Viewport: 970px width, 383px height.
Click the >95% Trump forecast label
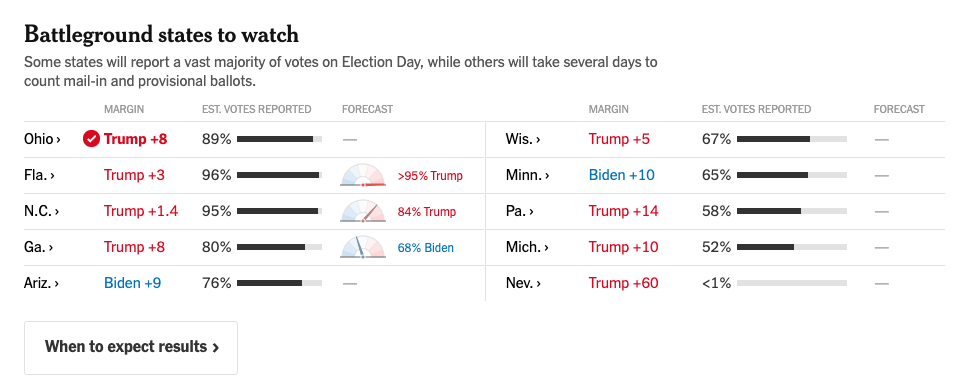430,176
